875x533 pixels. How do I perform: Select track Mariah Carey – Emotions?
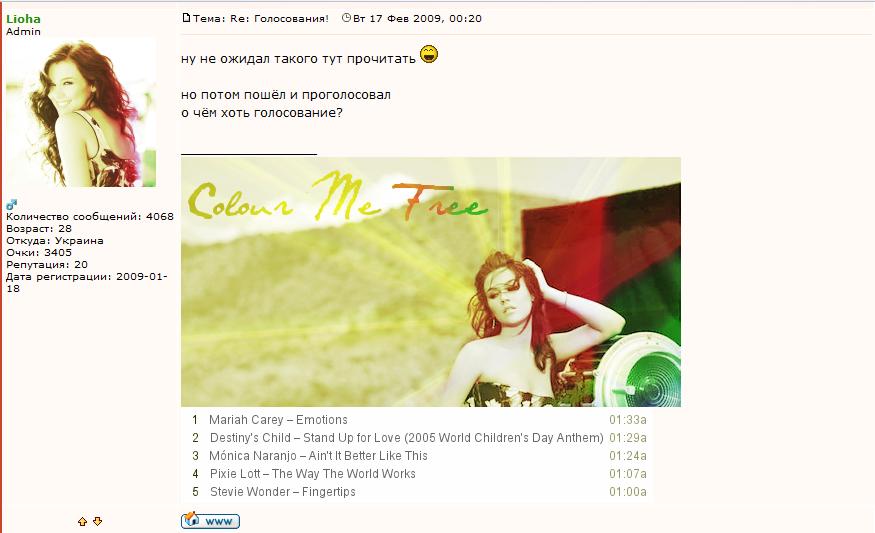pos(278,420)
